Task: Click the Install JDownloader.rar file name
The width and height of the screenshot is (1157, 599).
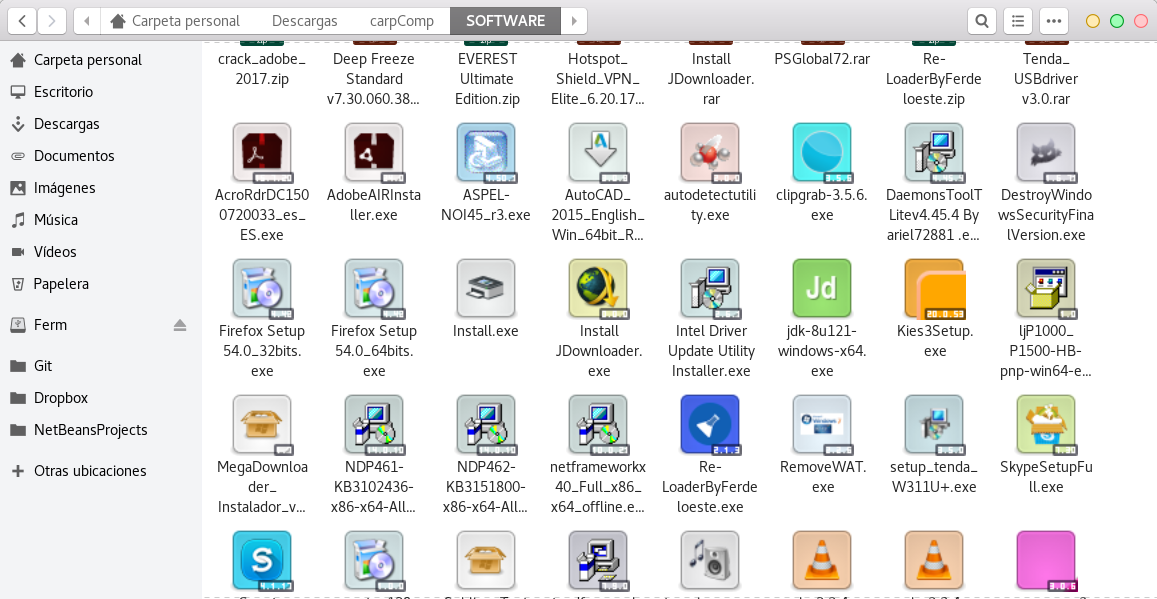Action: click(x=711, y=79)
